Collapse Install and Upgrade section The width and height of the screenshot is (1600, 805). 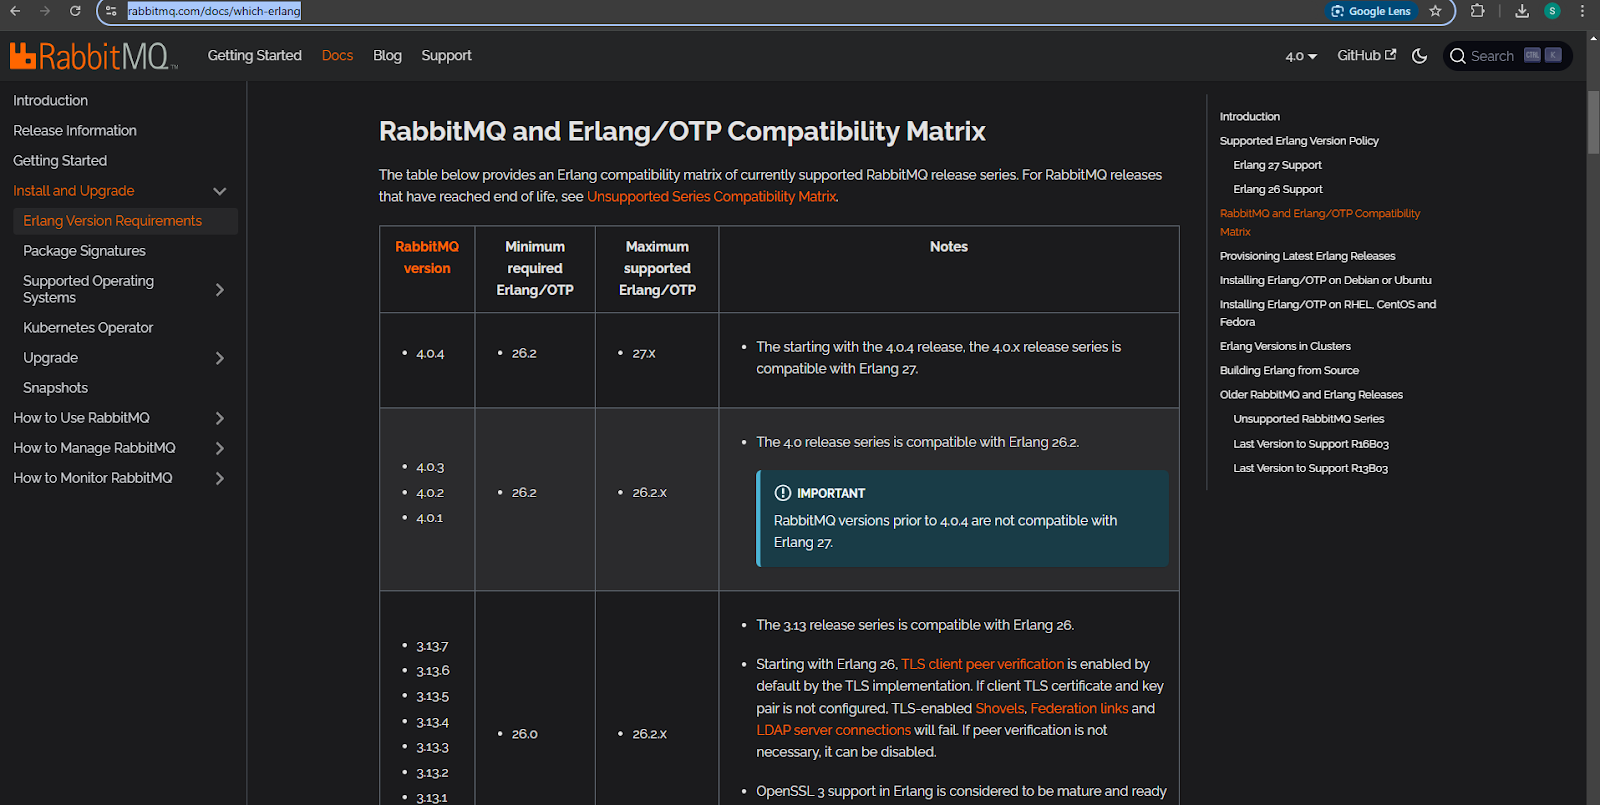tap(220, 191)
